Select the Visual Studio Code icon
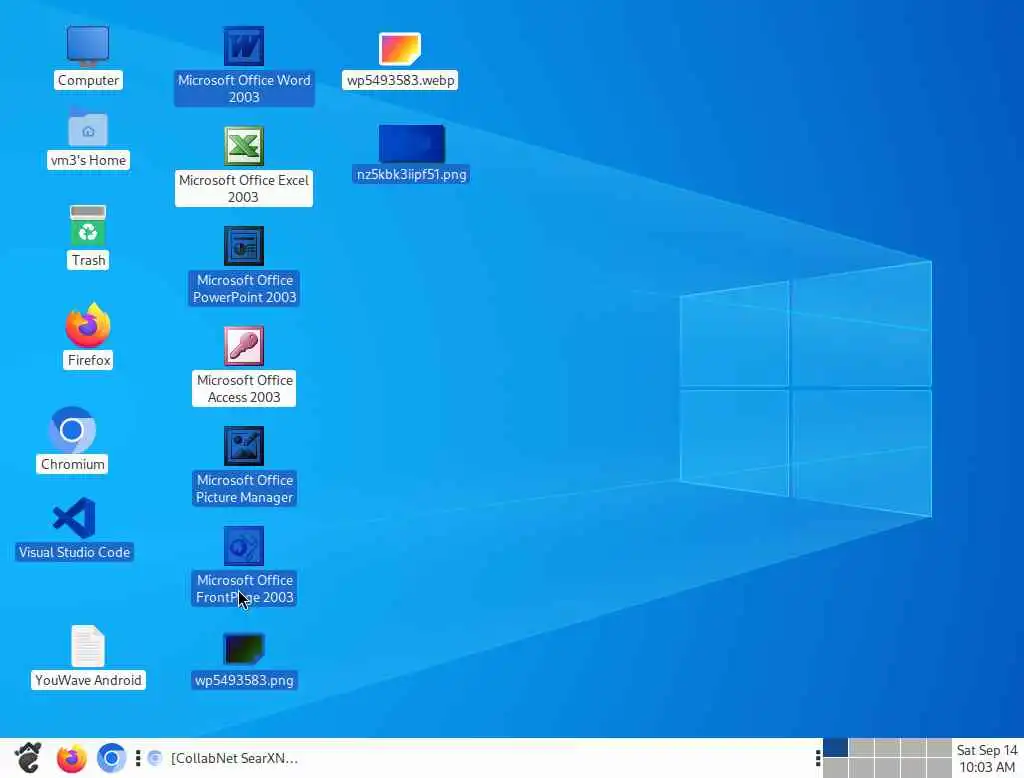Viewport: 1024px width, 778px height. pyautogui.click(x=74, y=517)
